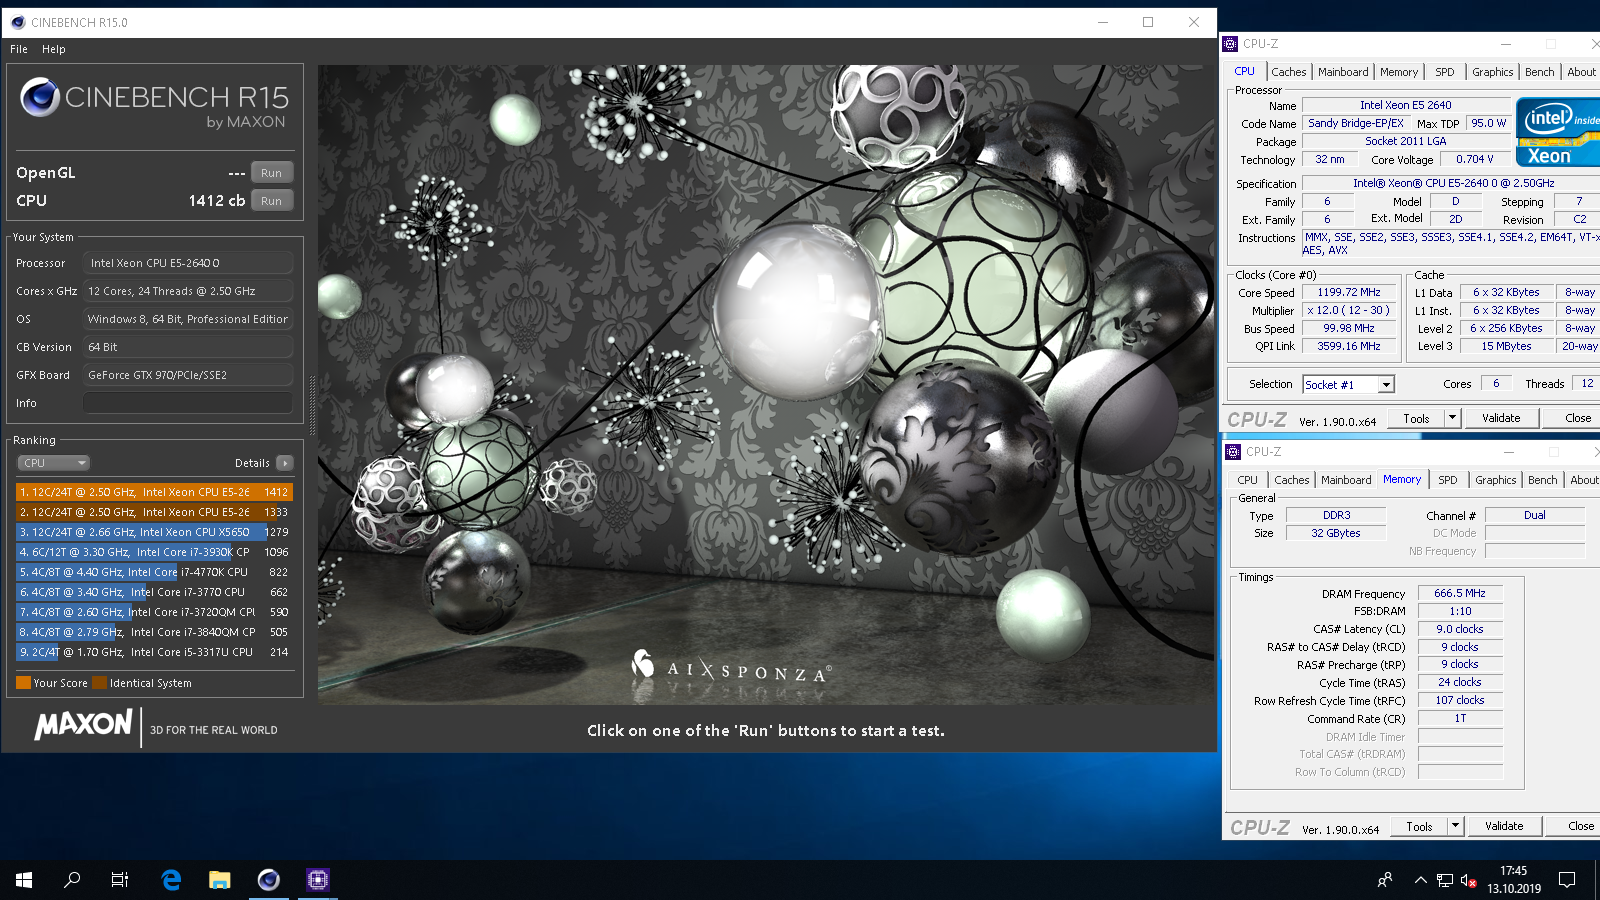Open Details arrow in Ranking panel
This screenshot has width=1600, height=900.
(x=285, y=463)
